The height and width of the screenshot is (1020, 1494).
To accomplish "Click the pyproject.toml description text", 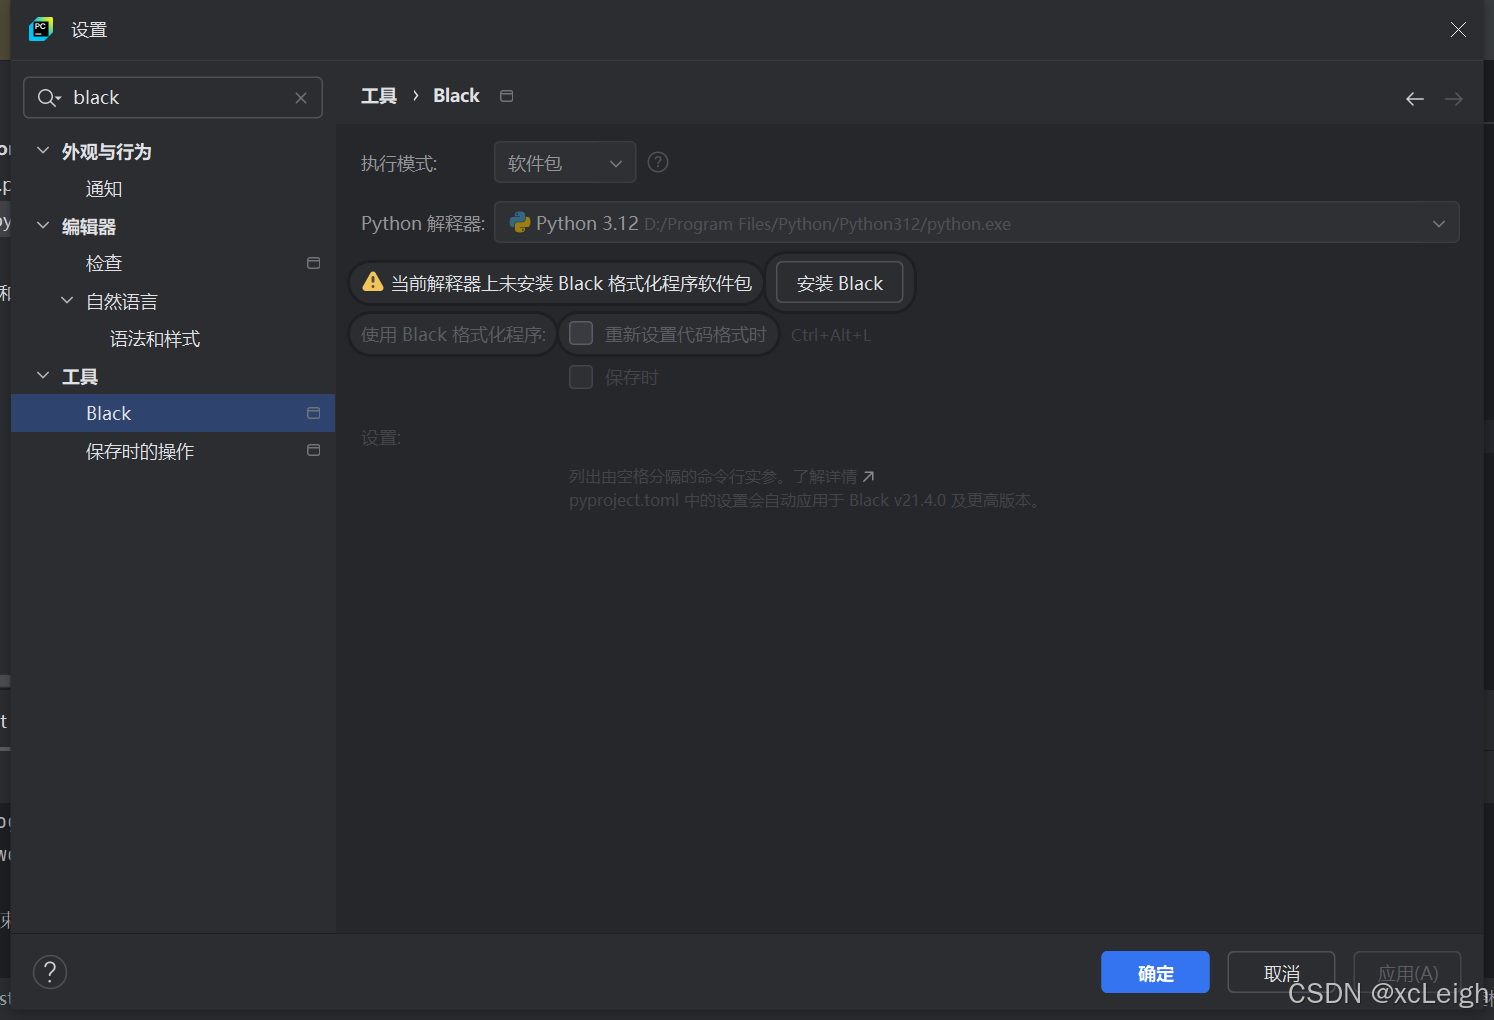I will click(x=806, y=500).
